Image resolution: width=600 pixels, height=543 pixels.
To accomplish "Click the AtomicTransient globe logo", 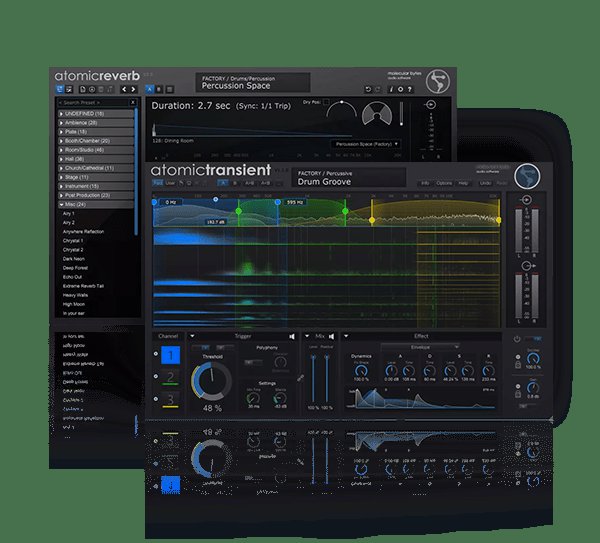I will pos(527,176).
